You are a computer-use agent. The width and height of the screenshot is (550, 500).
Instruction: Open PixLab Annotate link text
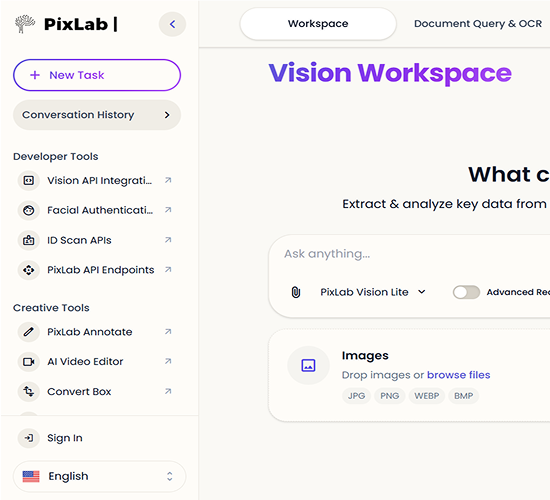pyautogui.click(x=90, y=332)
